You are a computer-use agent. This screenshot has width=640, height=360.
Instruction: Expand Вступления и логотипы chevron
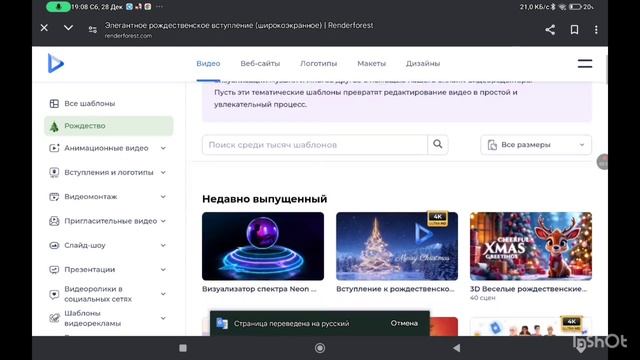pyautogui.click(x=163, y=172)
